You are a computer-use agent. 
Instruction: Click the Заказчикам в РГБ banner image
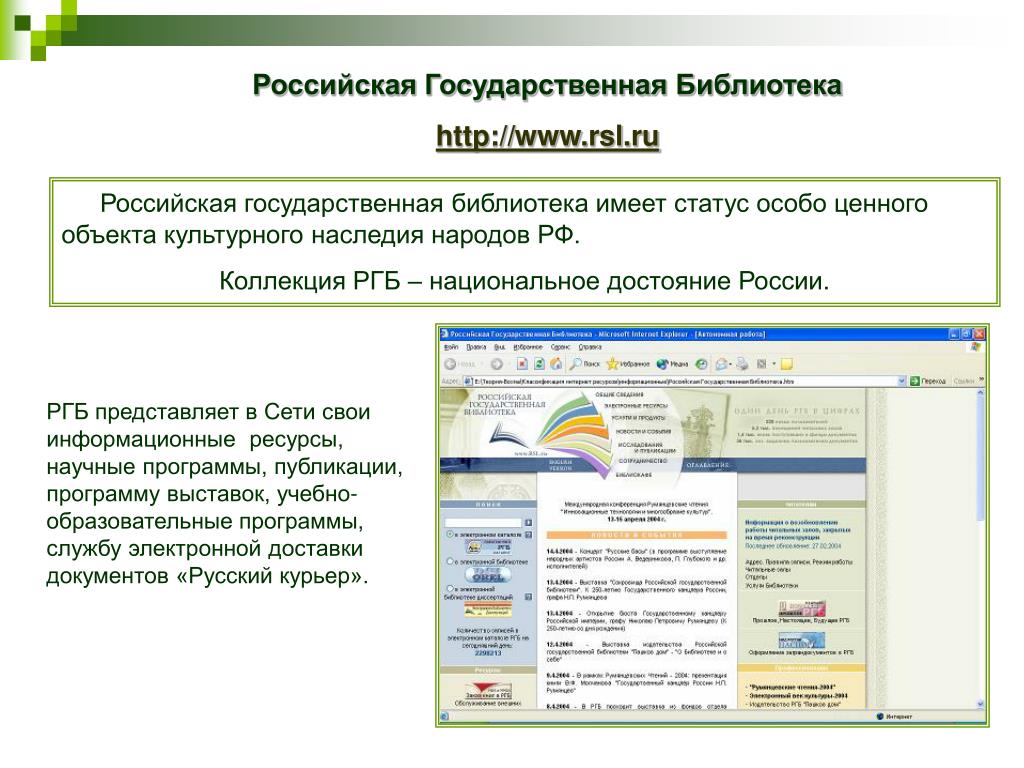pyautogui.click(x=488, y=690)
